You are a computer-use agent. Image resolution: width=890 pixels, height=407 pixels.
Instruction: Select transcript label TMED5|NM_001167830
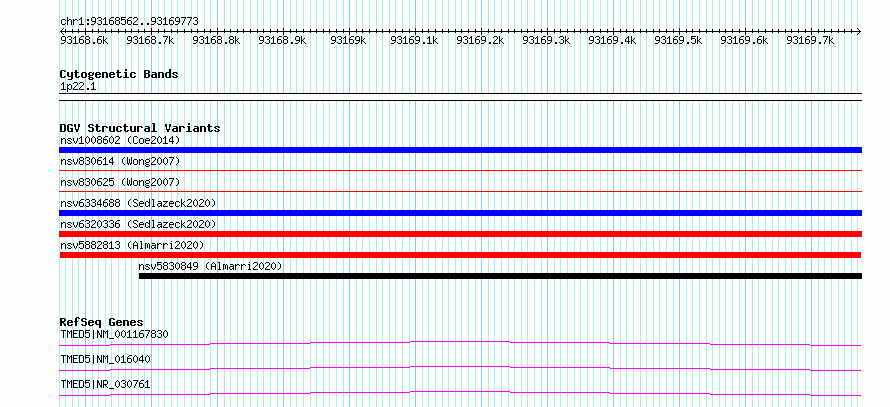click(x=115, y=334)
